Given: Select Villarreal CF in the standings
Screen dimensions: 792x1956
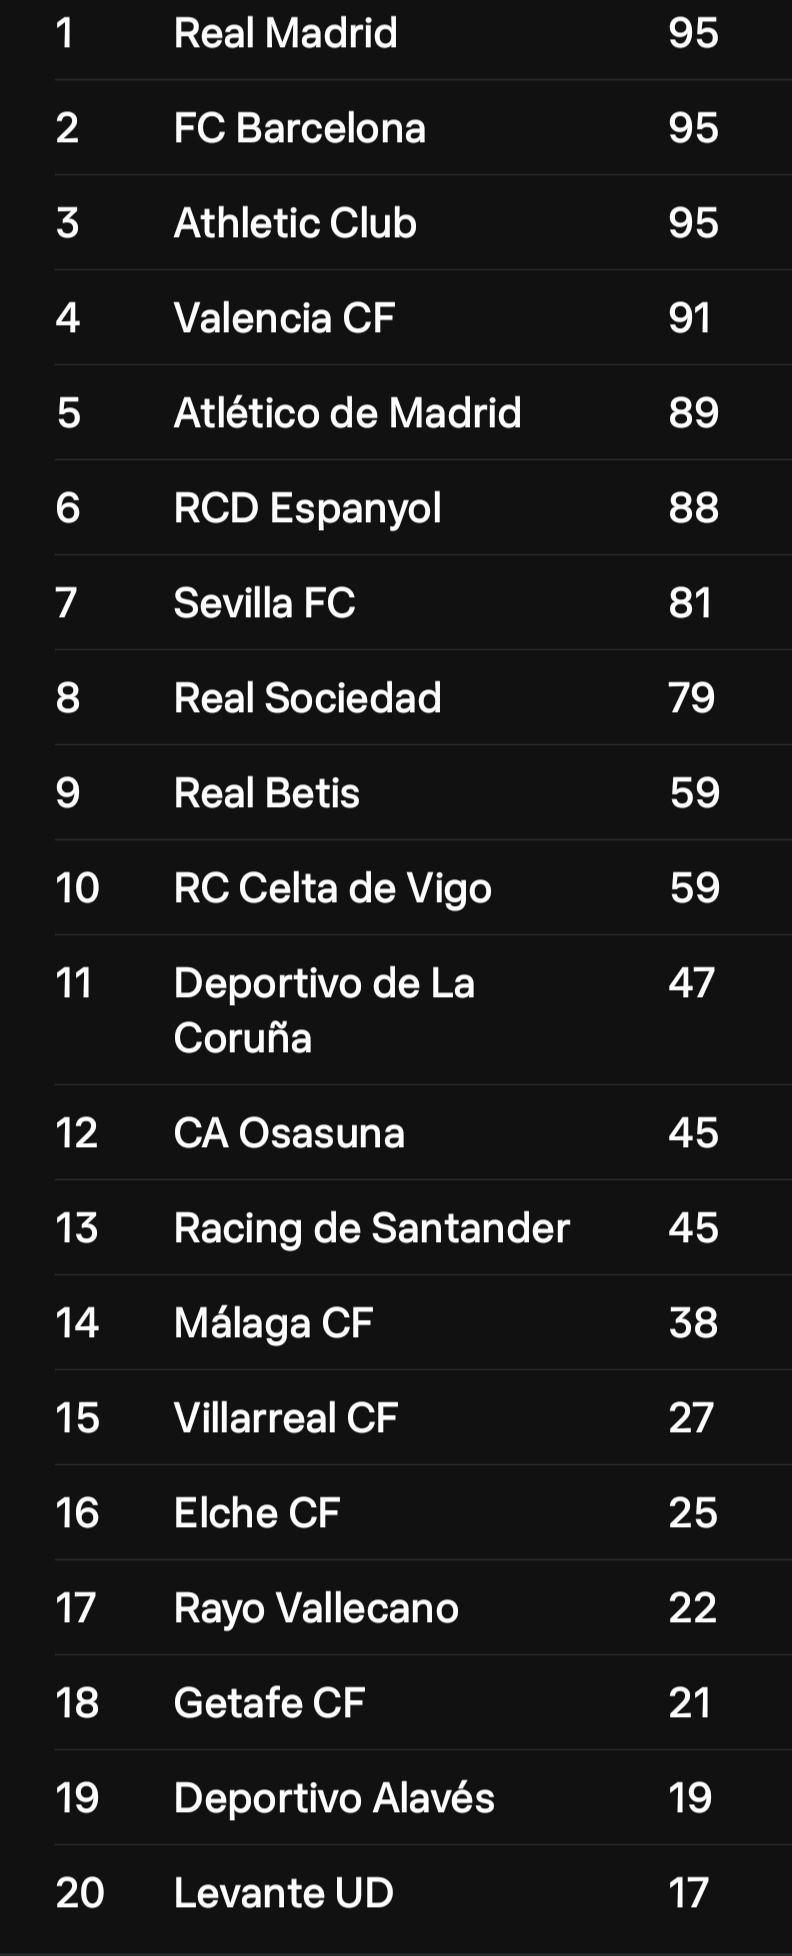Looking at the screenshot, I should [423, 1418].
